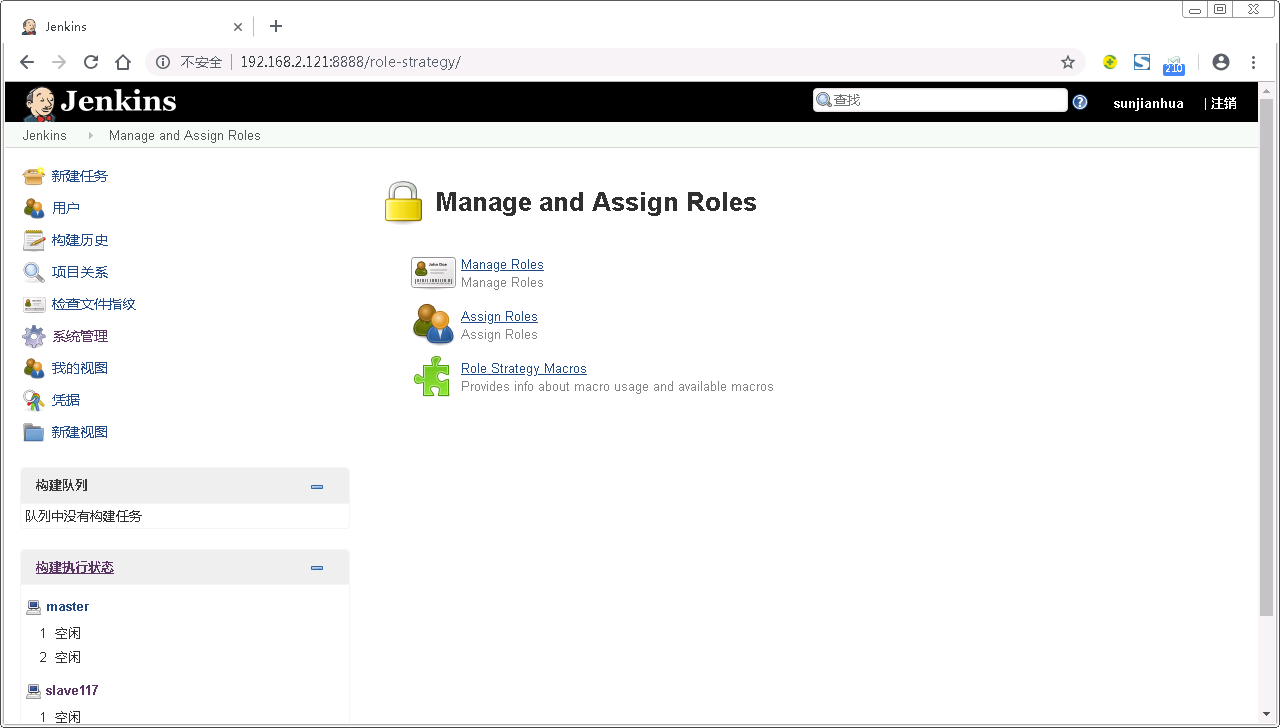Click the browser back arrow
This screenshot has width=1280, height=728.
(27, 62)
